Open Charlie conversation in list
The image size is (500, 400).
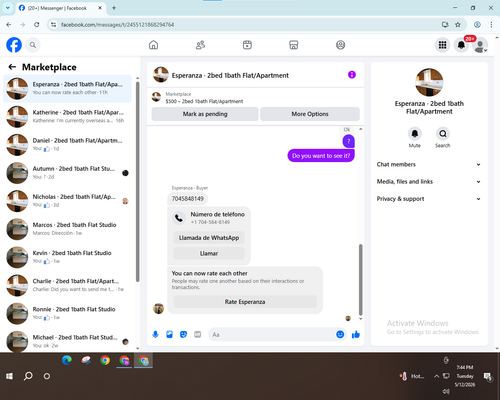(67, 285)
